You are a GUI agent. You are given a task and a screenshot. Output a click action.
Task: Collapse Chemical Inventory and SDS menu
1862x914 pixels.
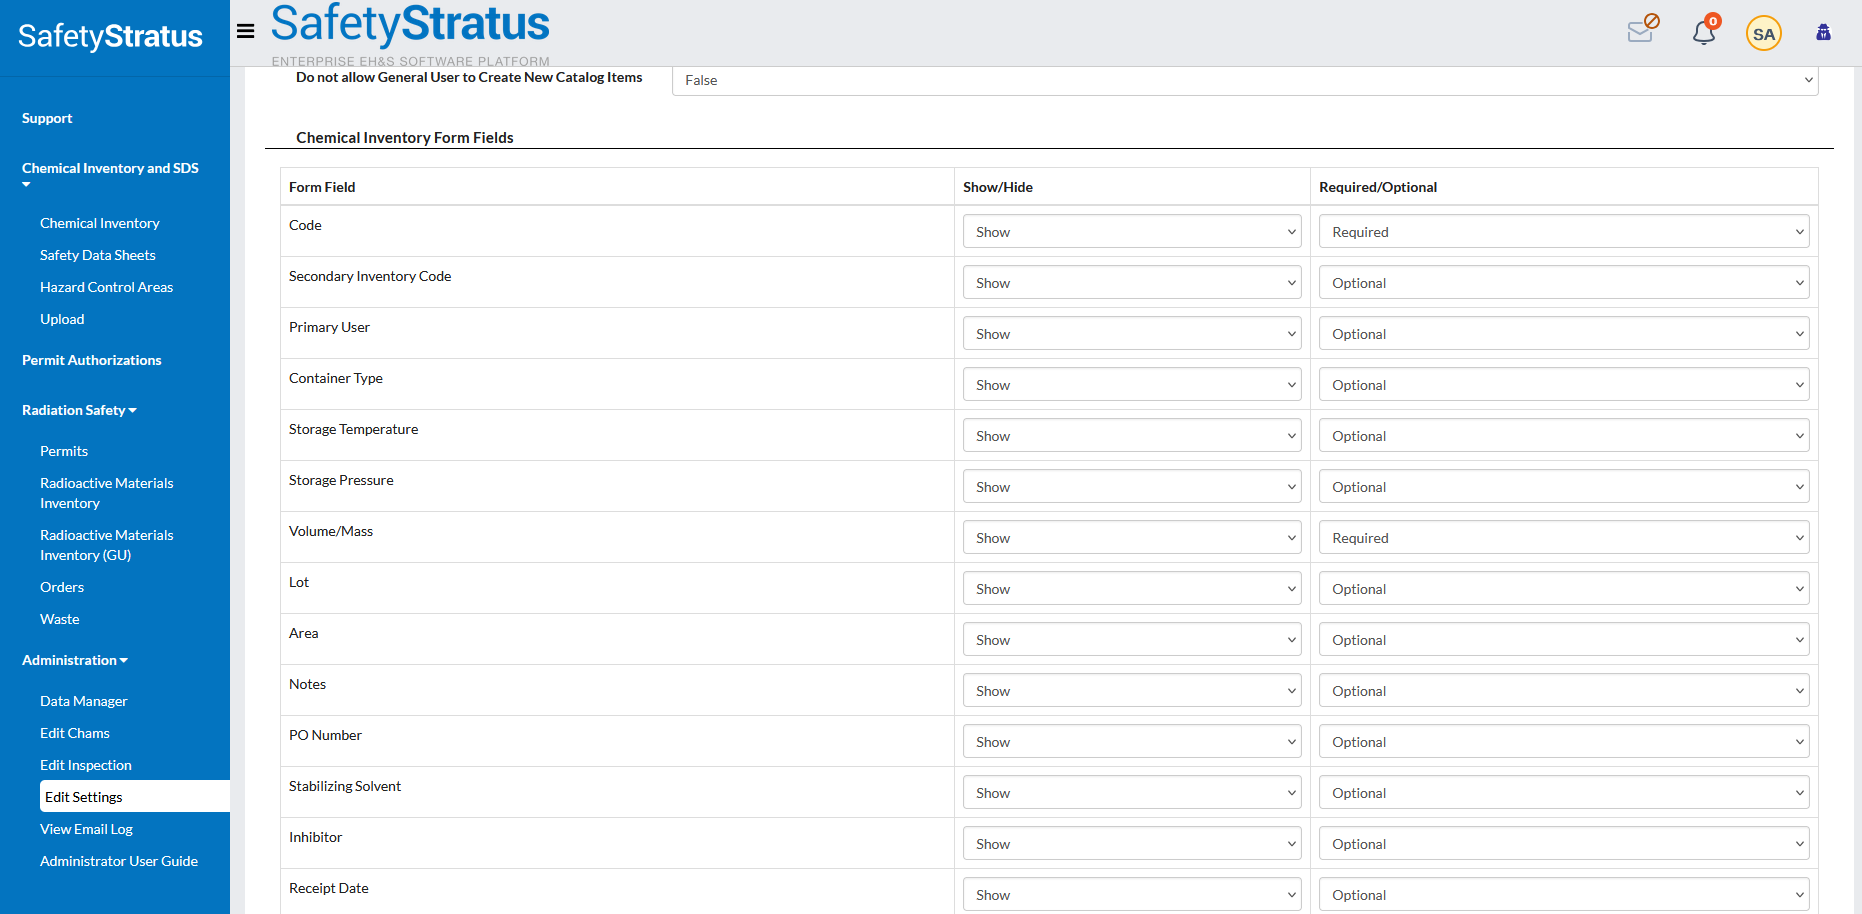[110, 174]
